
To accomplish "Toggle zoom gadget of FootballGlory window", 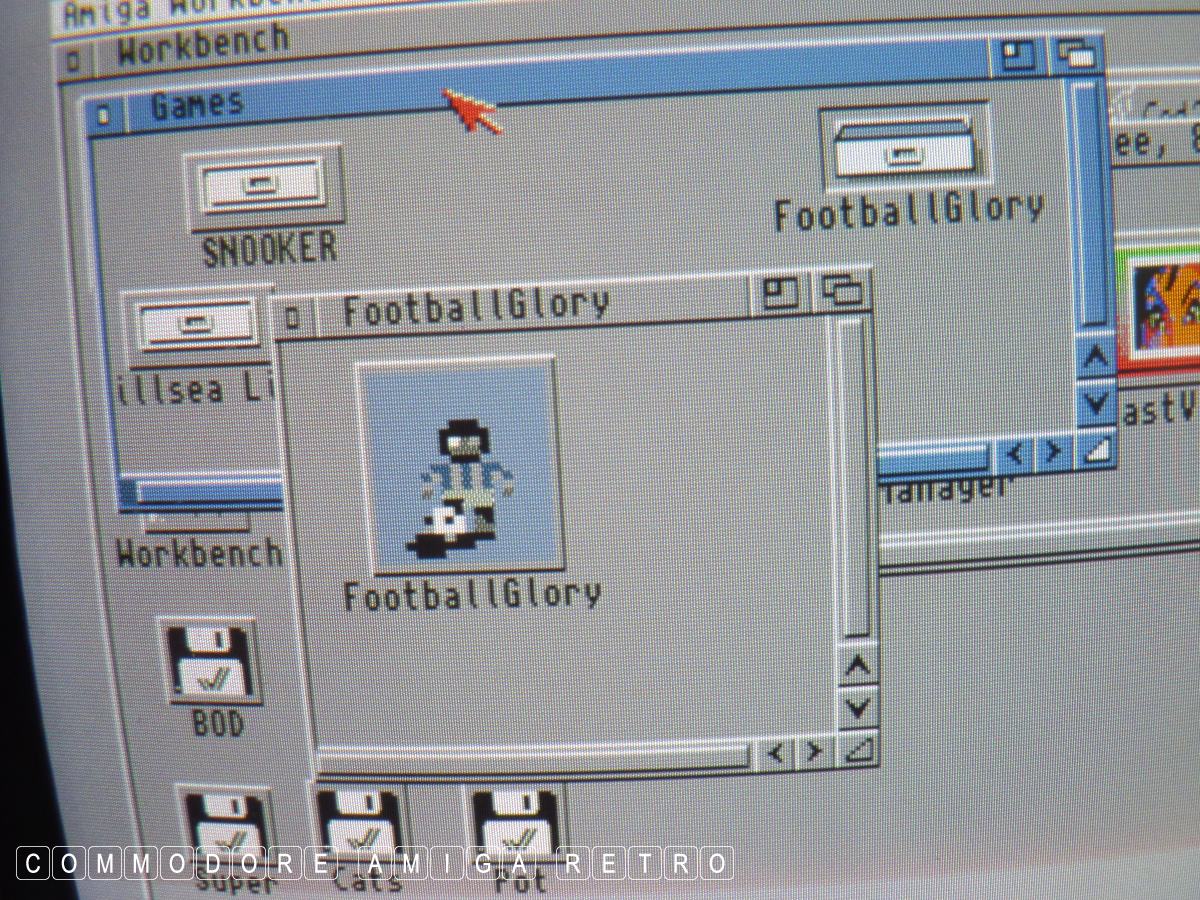I will (780, 292).
